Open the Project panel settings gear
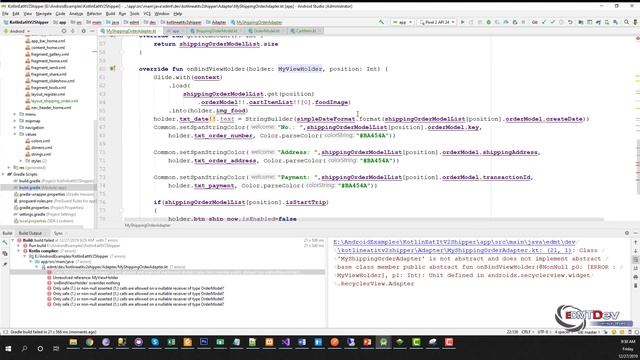The image size is (640, 360). coord(84,31)
